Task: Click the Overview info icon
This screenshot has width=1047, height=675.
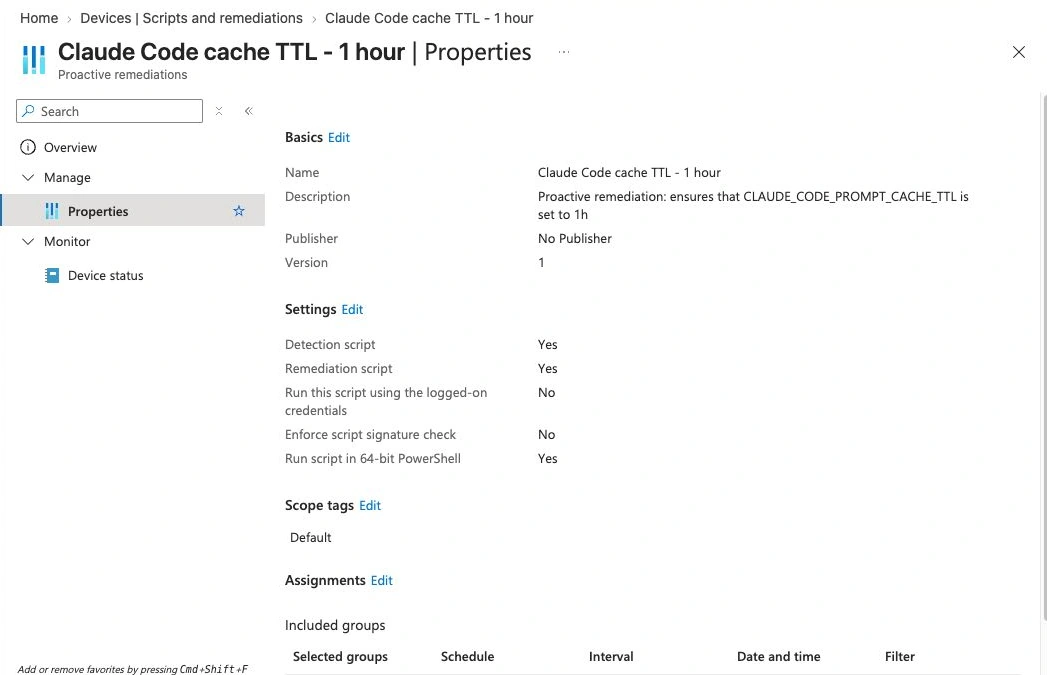Action: pyautogui.click(x=28, y=147)
